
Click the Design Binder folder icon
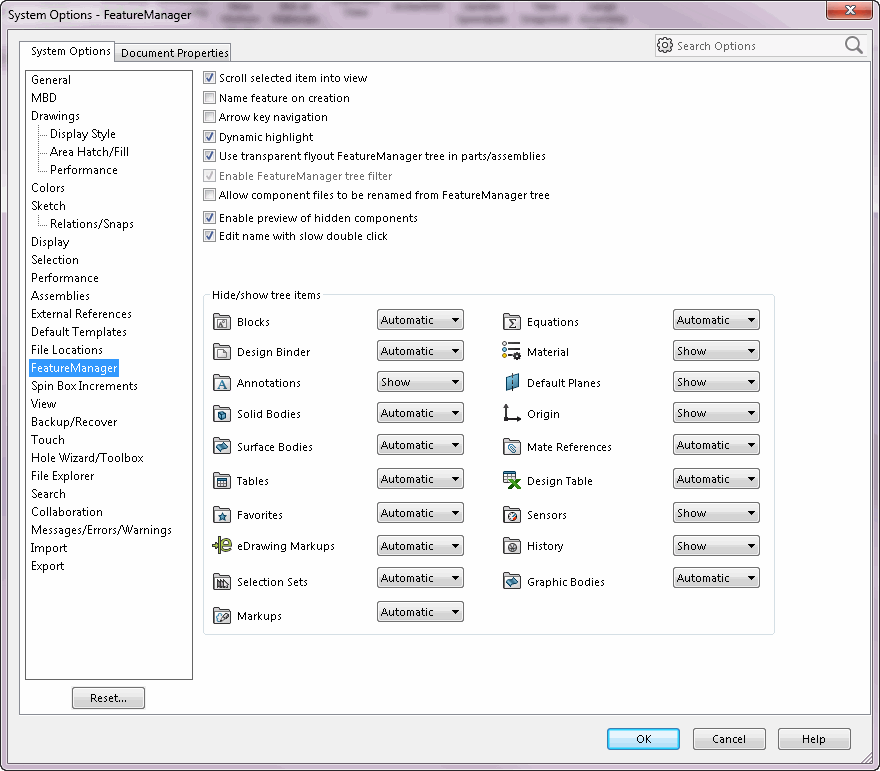coord(222,352)
